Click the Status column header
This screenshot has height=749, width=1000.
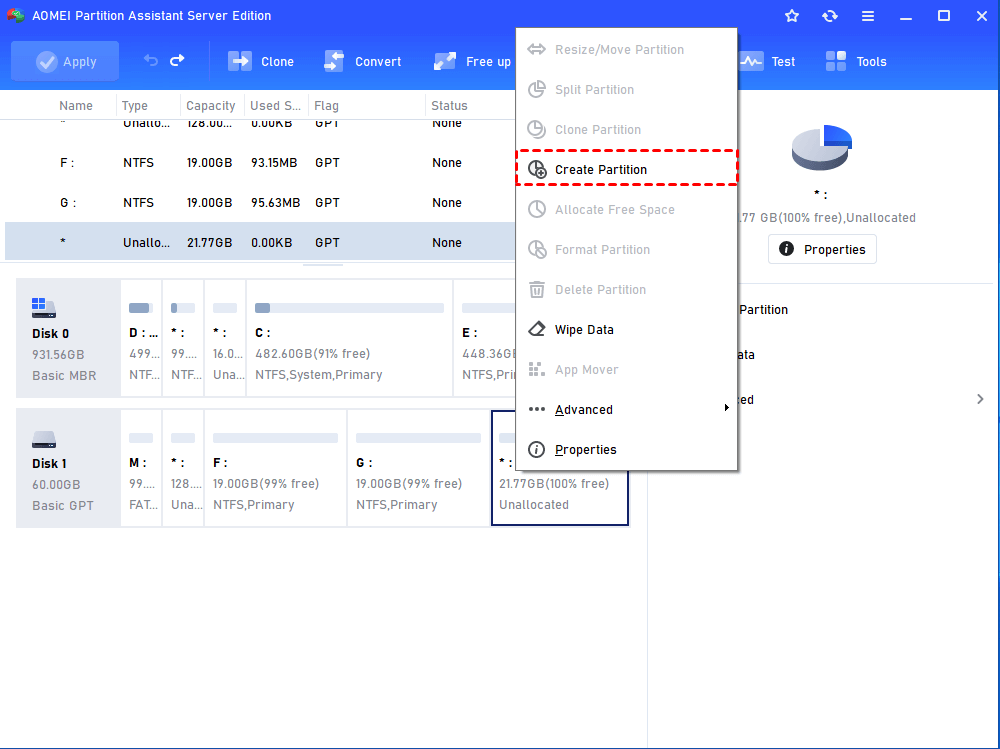[x=449, y=105]
